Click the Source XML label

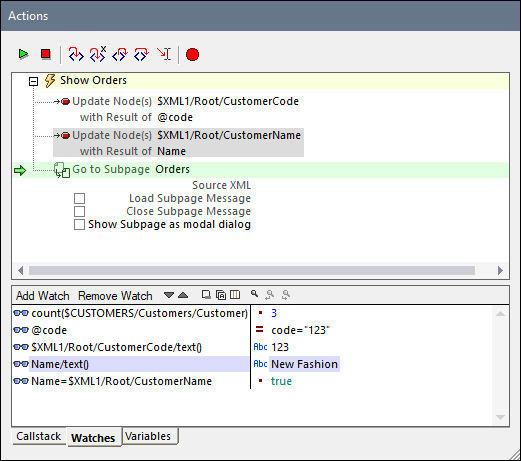(221, 185)
